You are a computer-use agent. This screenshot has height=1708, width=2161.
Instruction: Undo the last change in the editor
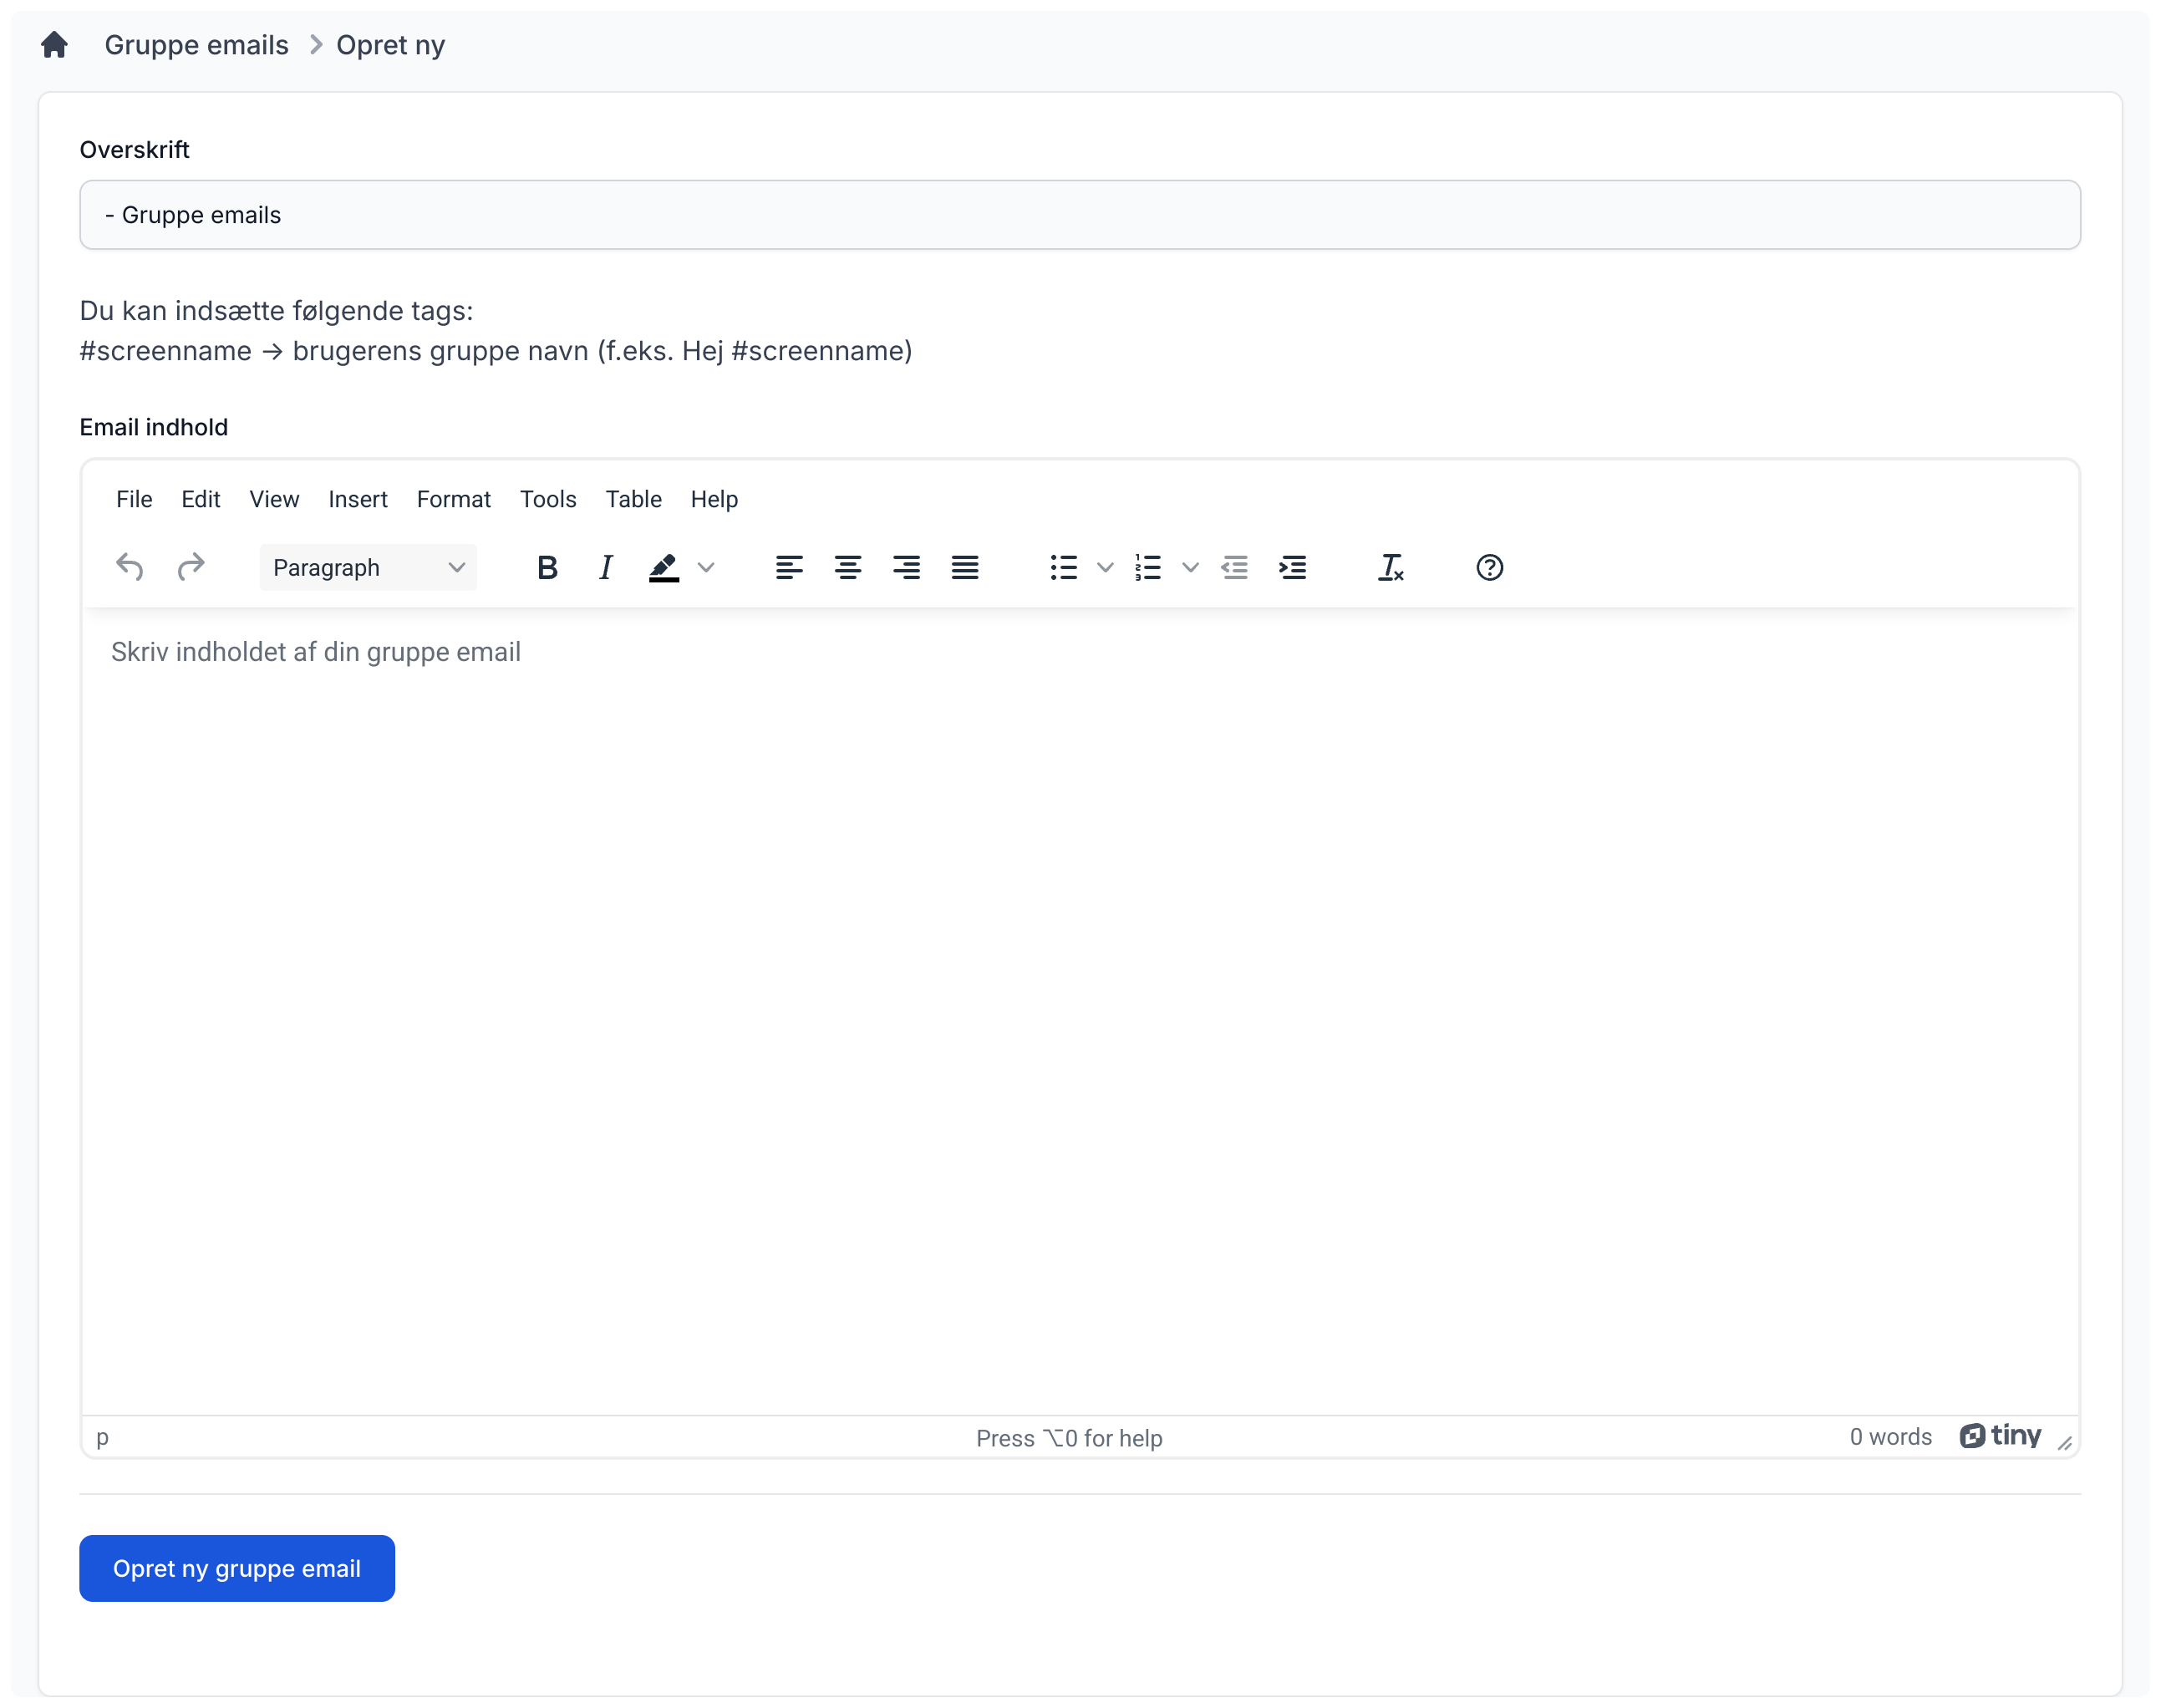click(x=129, y=567)
